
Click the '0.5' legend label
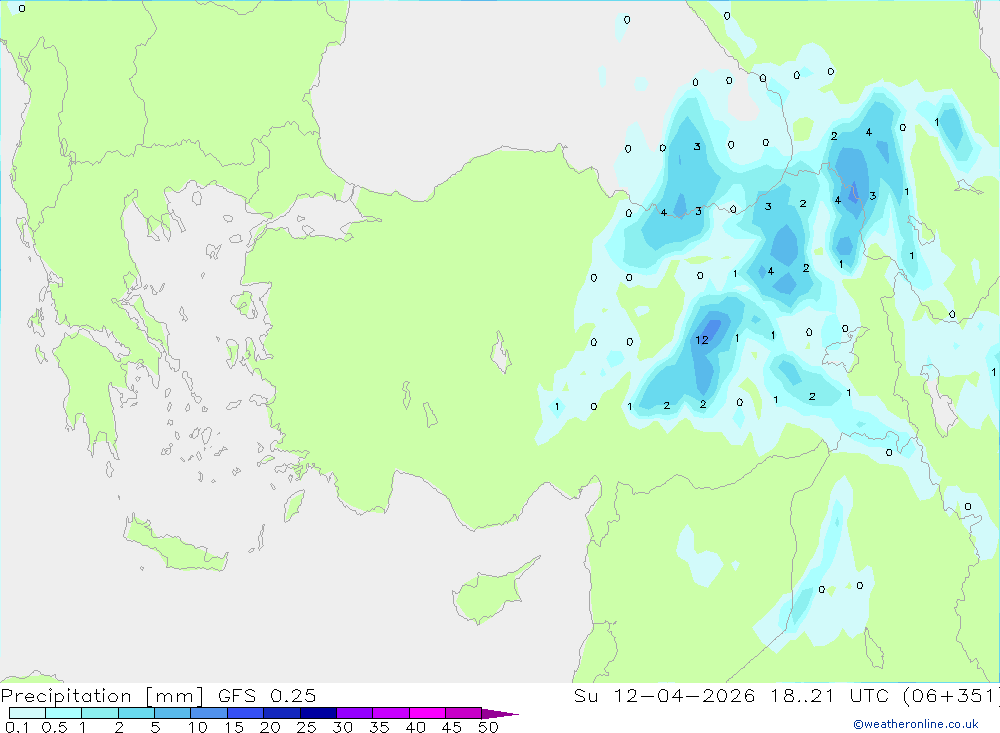coord(54,727)
